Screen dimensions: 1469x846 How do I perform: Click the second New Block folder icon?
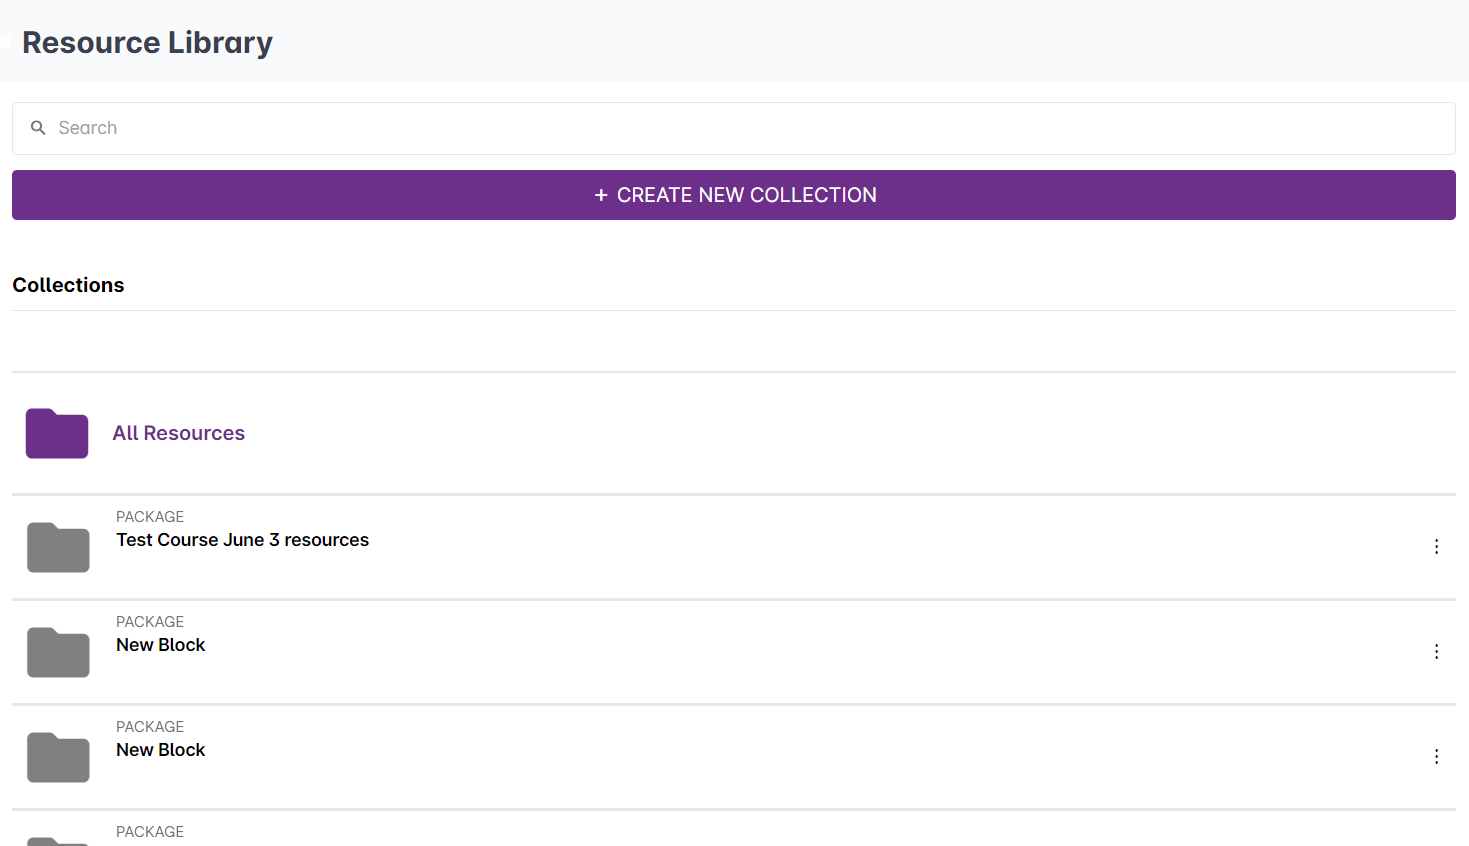coord(58,757)
